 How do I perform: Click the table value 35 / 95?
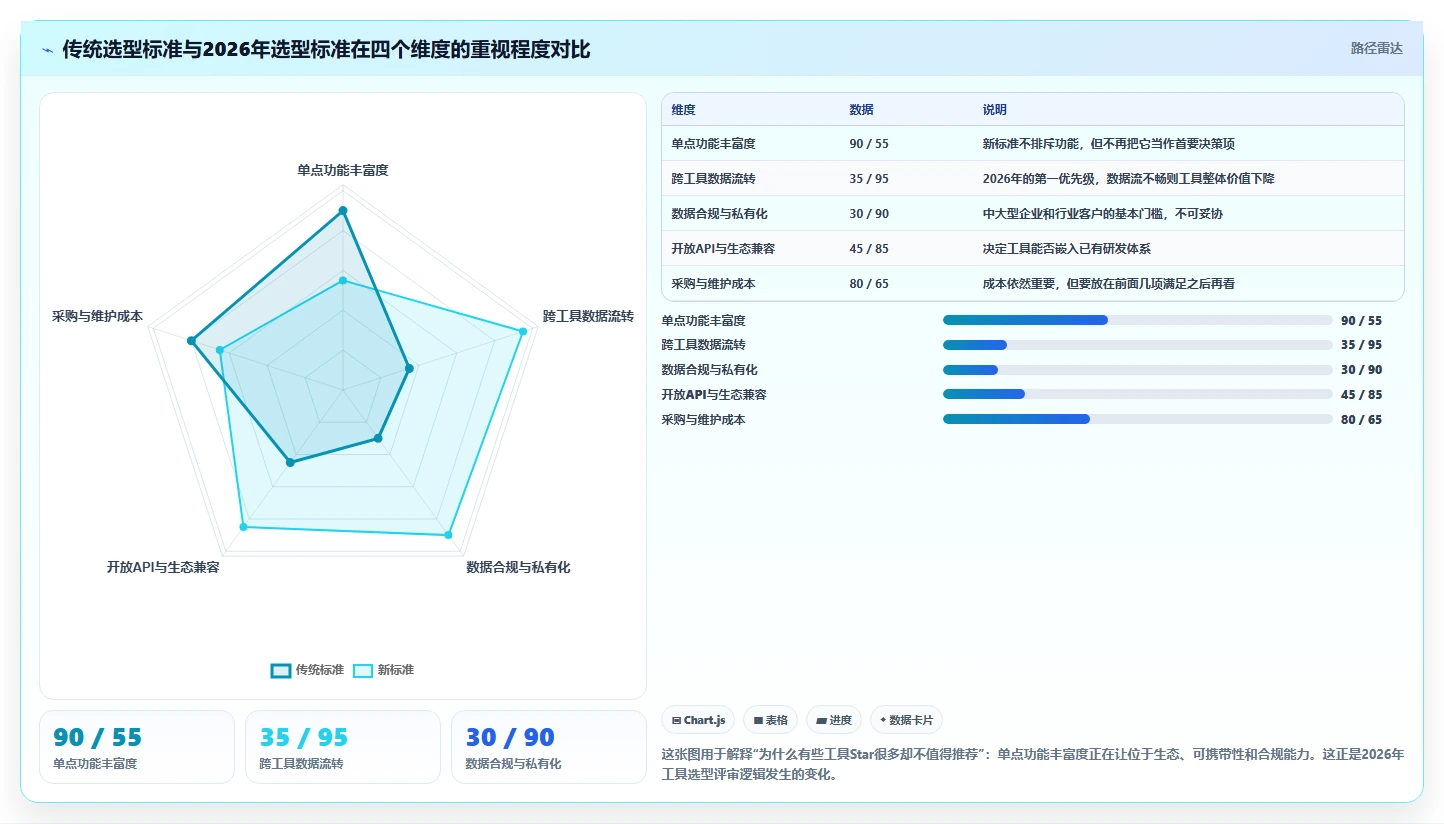(x=869, y=179)
